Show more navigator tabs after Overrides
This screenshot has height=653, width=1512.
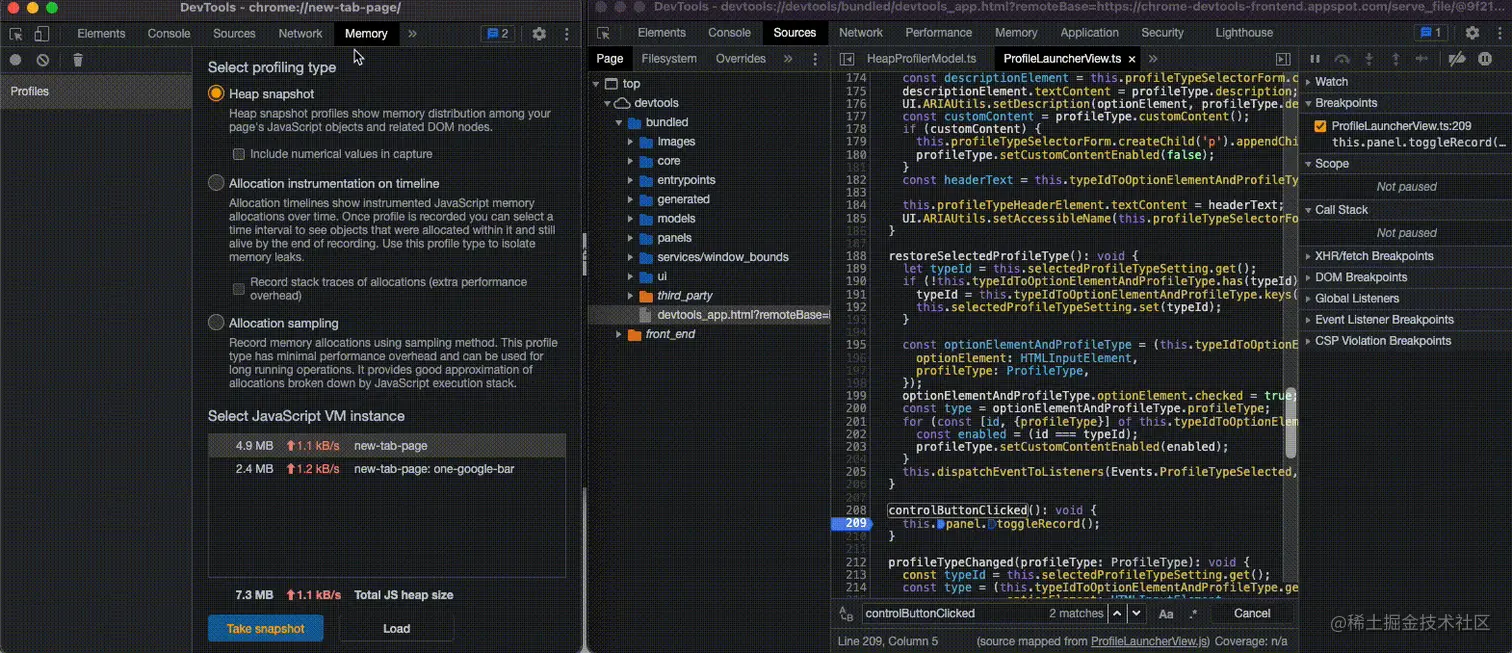pyautogui.click(x=788, y=59)
